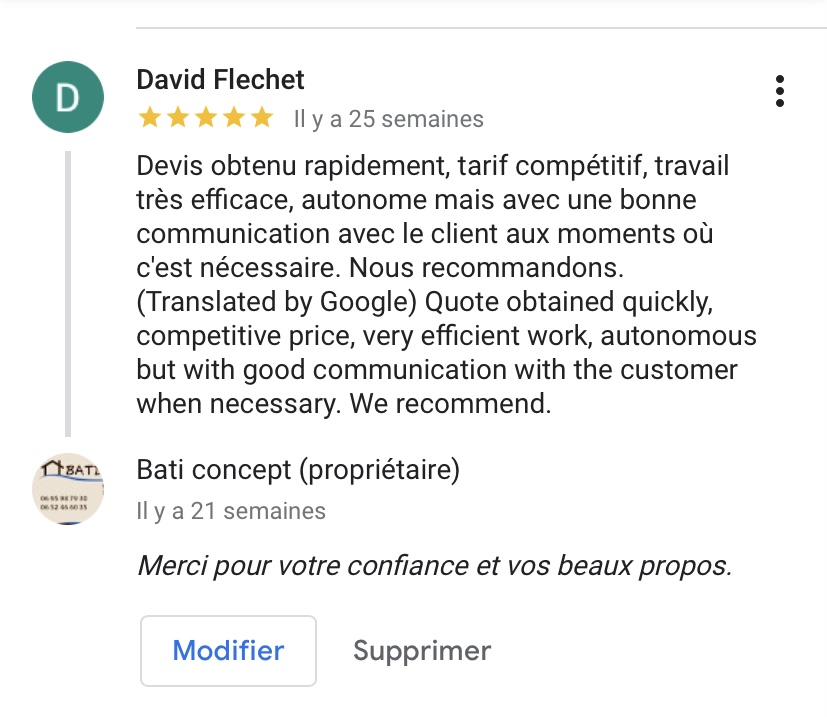The image size is (827, 717).
Task: Click the 'Bati concept (propriétaire)' name
Action: (x=298, y=470)
